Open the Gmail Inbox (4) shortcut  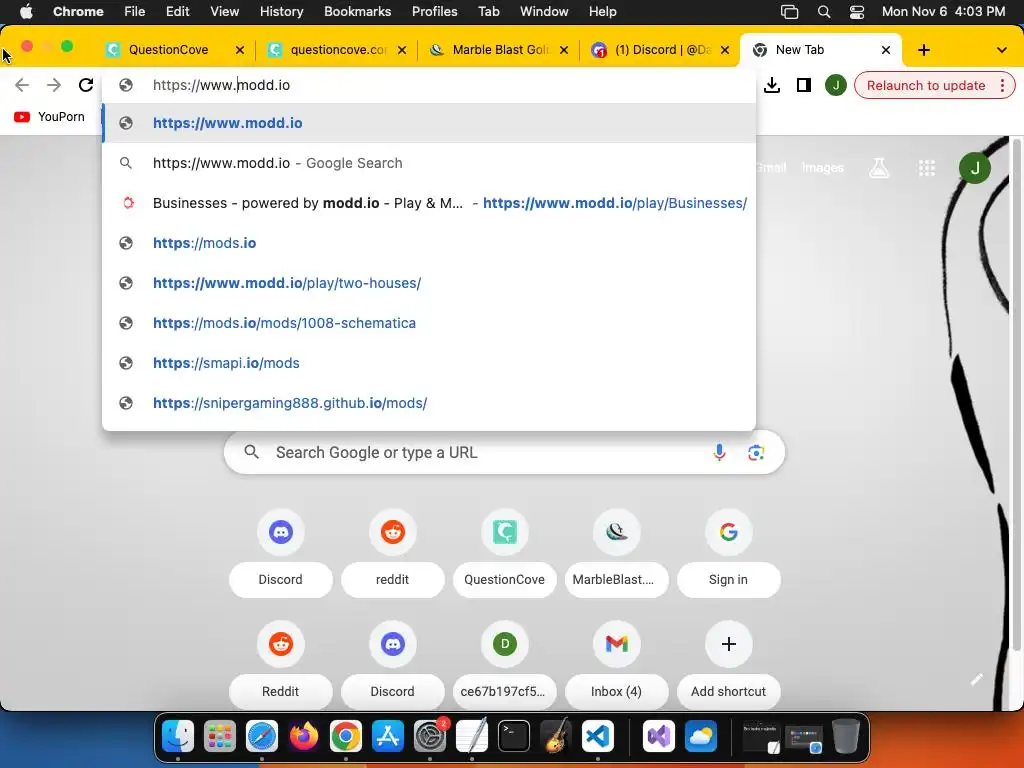coord(616,664)
